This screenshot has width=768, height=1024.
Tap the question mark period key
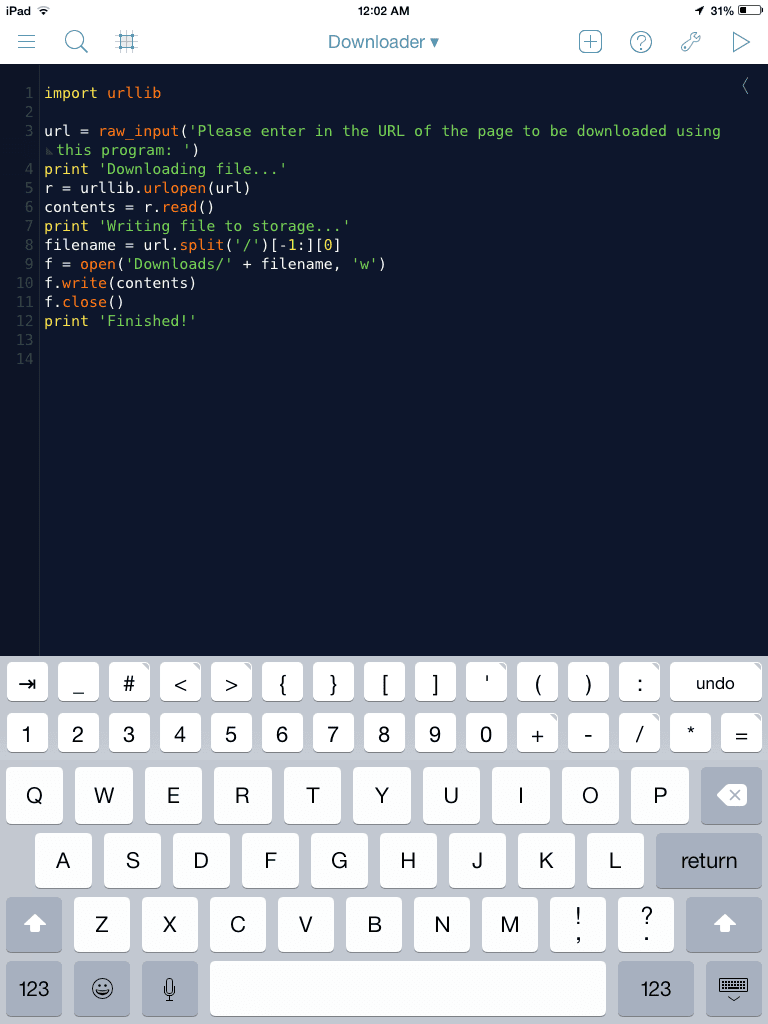coord(646,924)
